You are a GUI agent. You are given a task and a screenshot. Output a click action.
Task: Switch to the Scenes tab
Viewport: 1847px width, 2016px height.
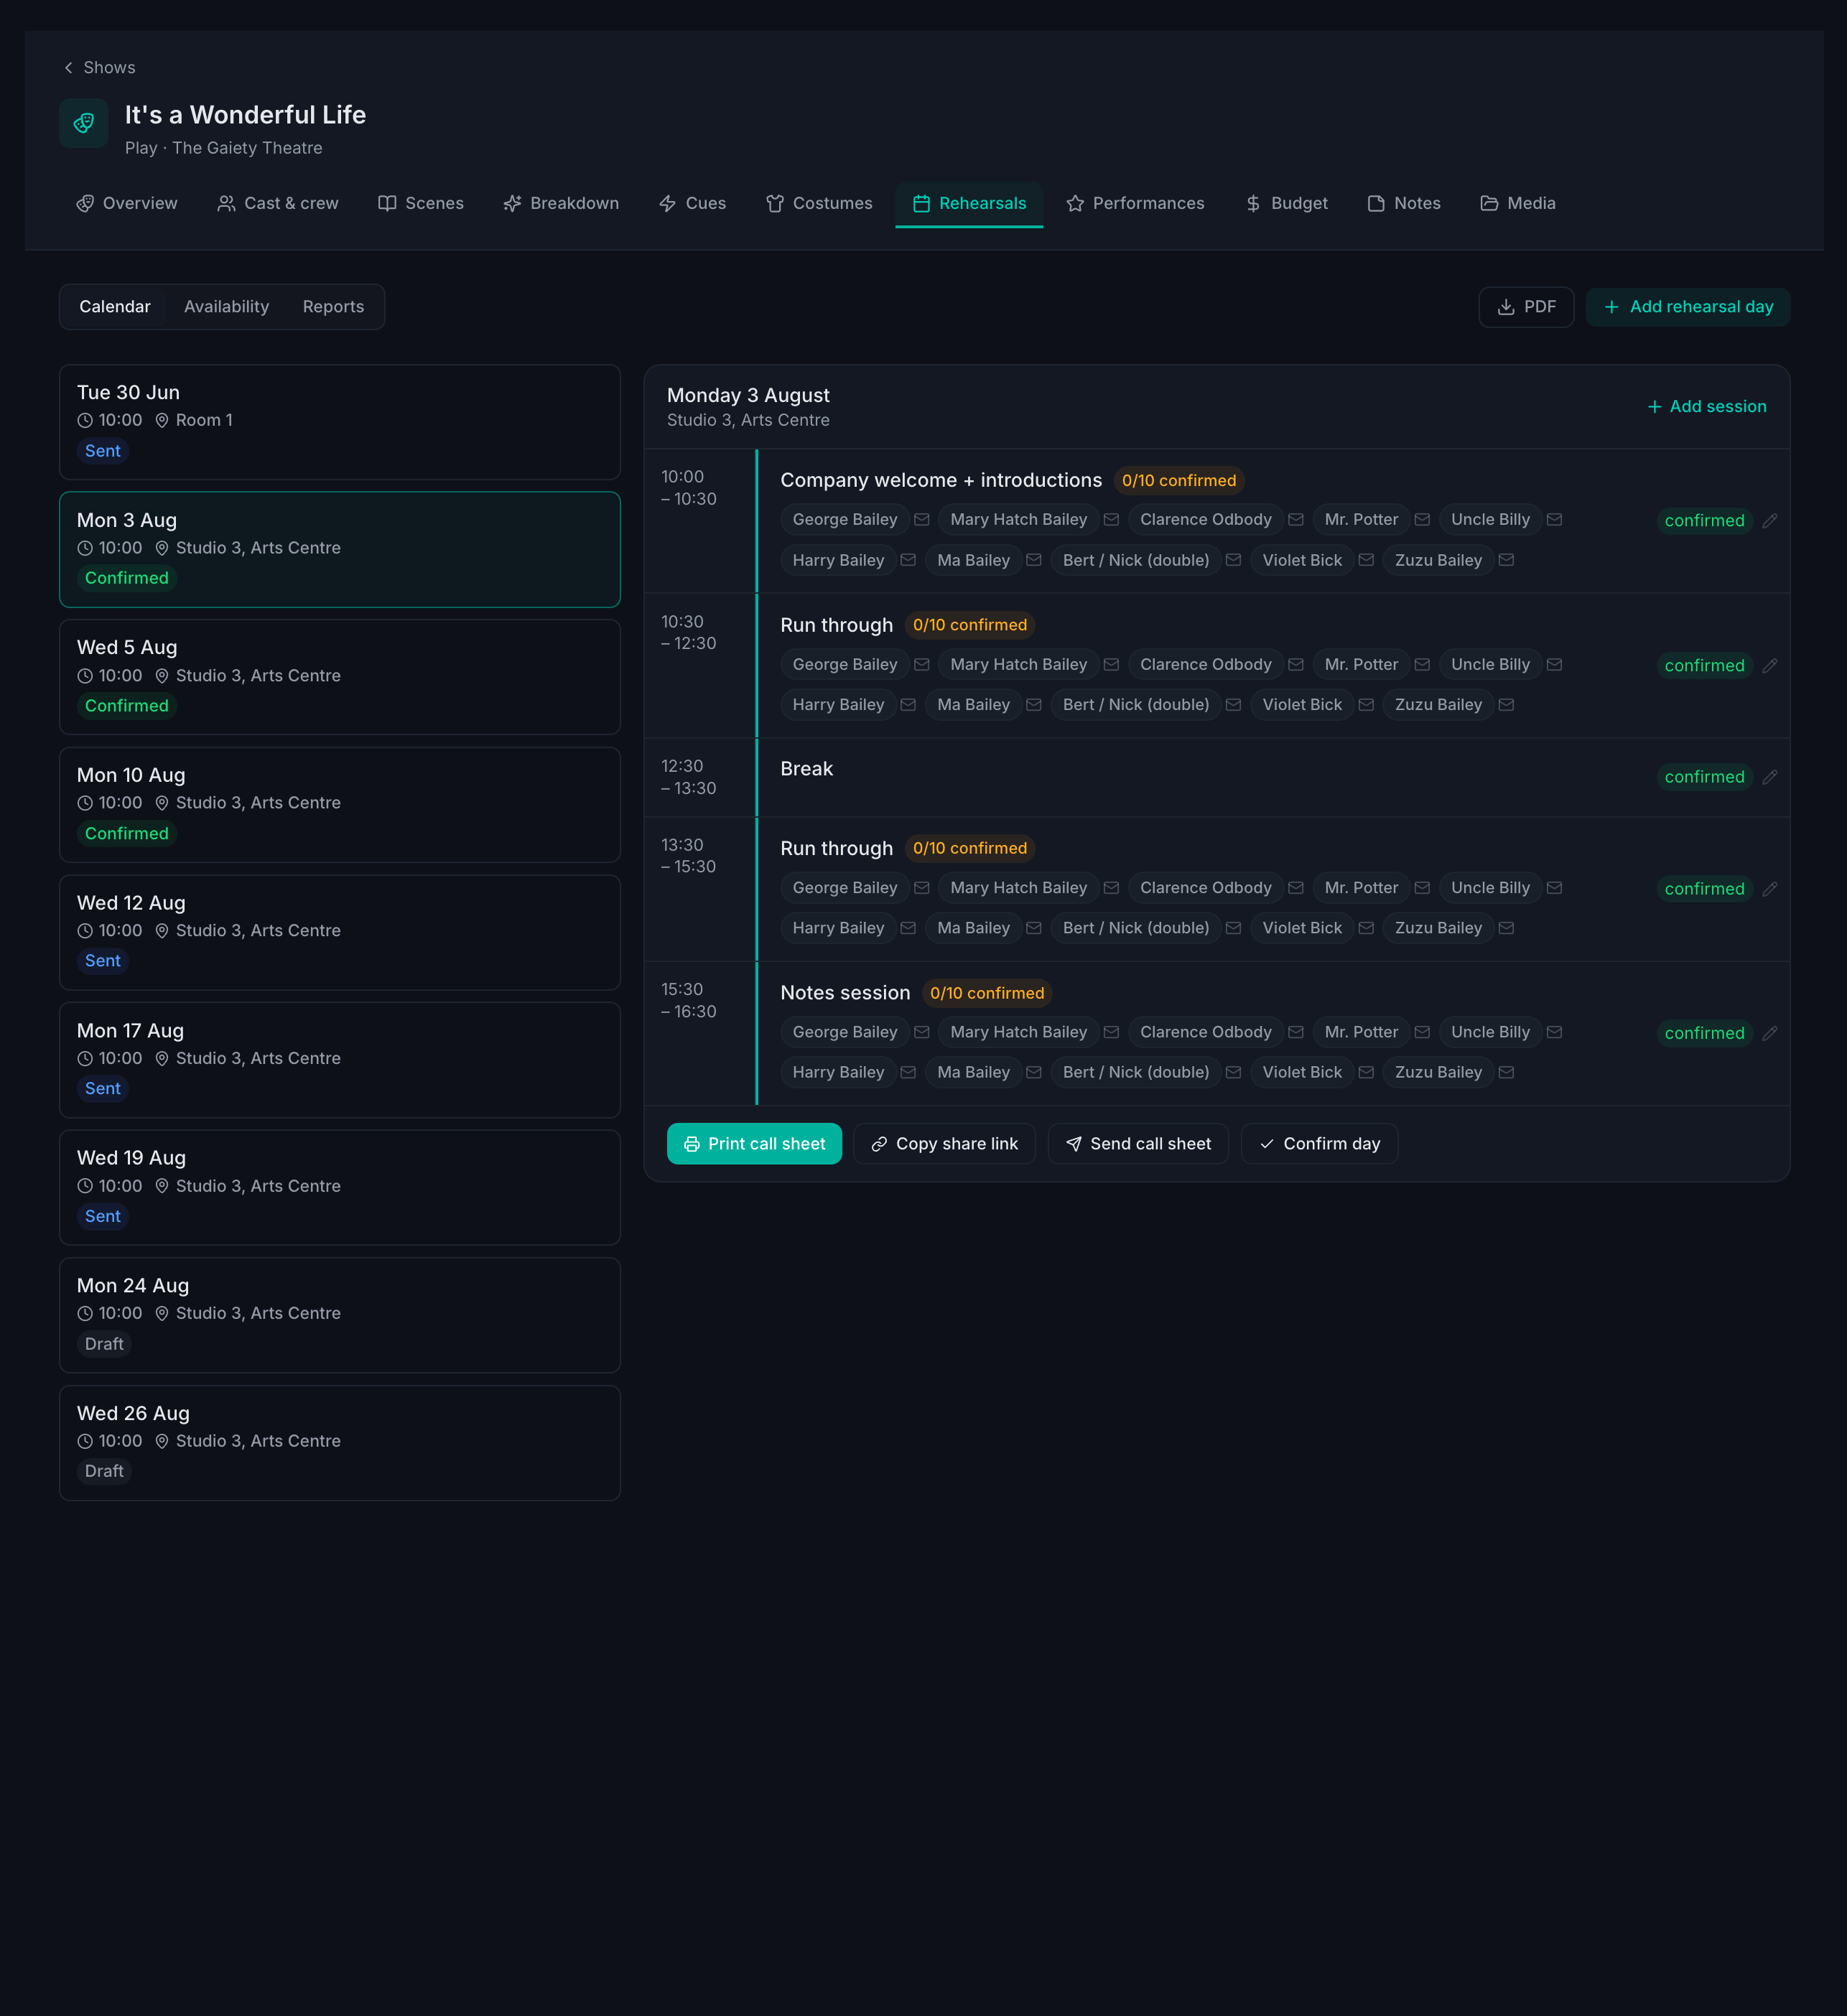point(421,203)
